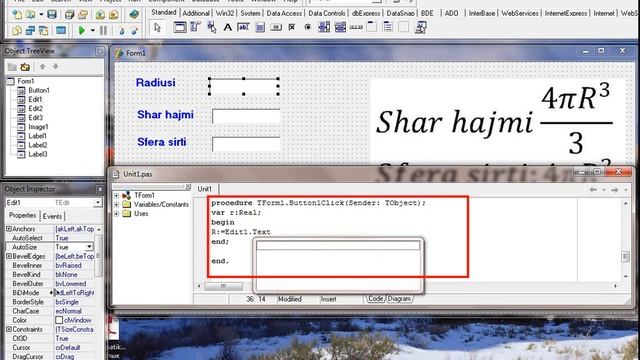Click the Toggle Form/Unit icon
The width and height of the screenshot is (640, 360).
[44, 31]
